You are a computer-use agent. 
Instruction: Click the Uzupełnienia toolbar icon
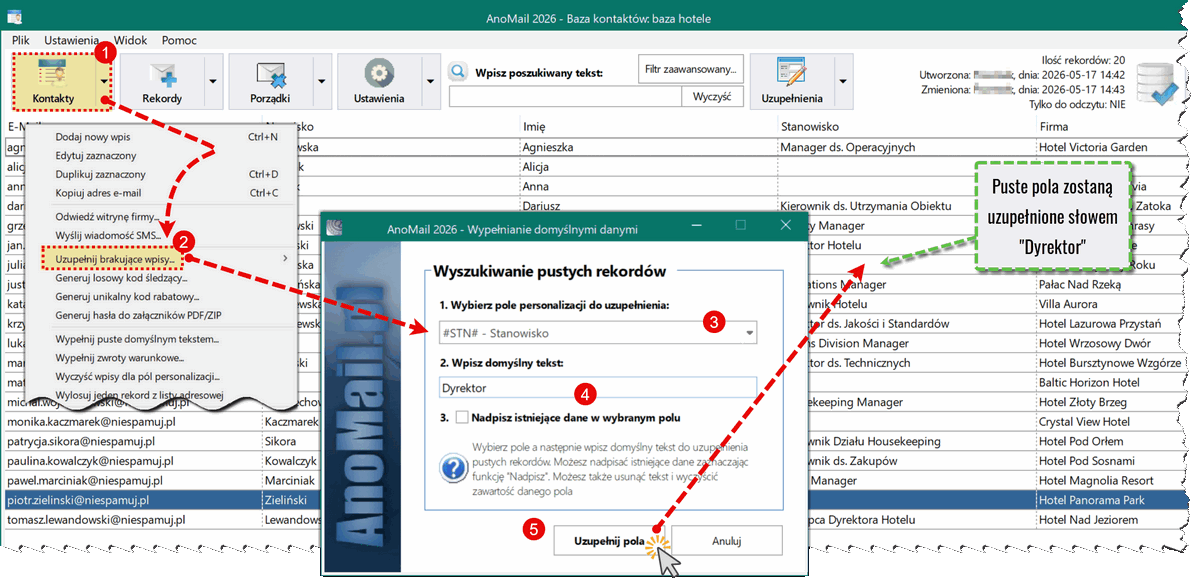click(x=792, y=73)
